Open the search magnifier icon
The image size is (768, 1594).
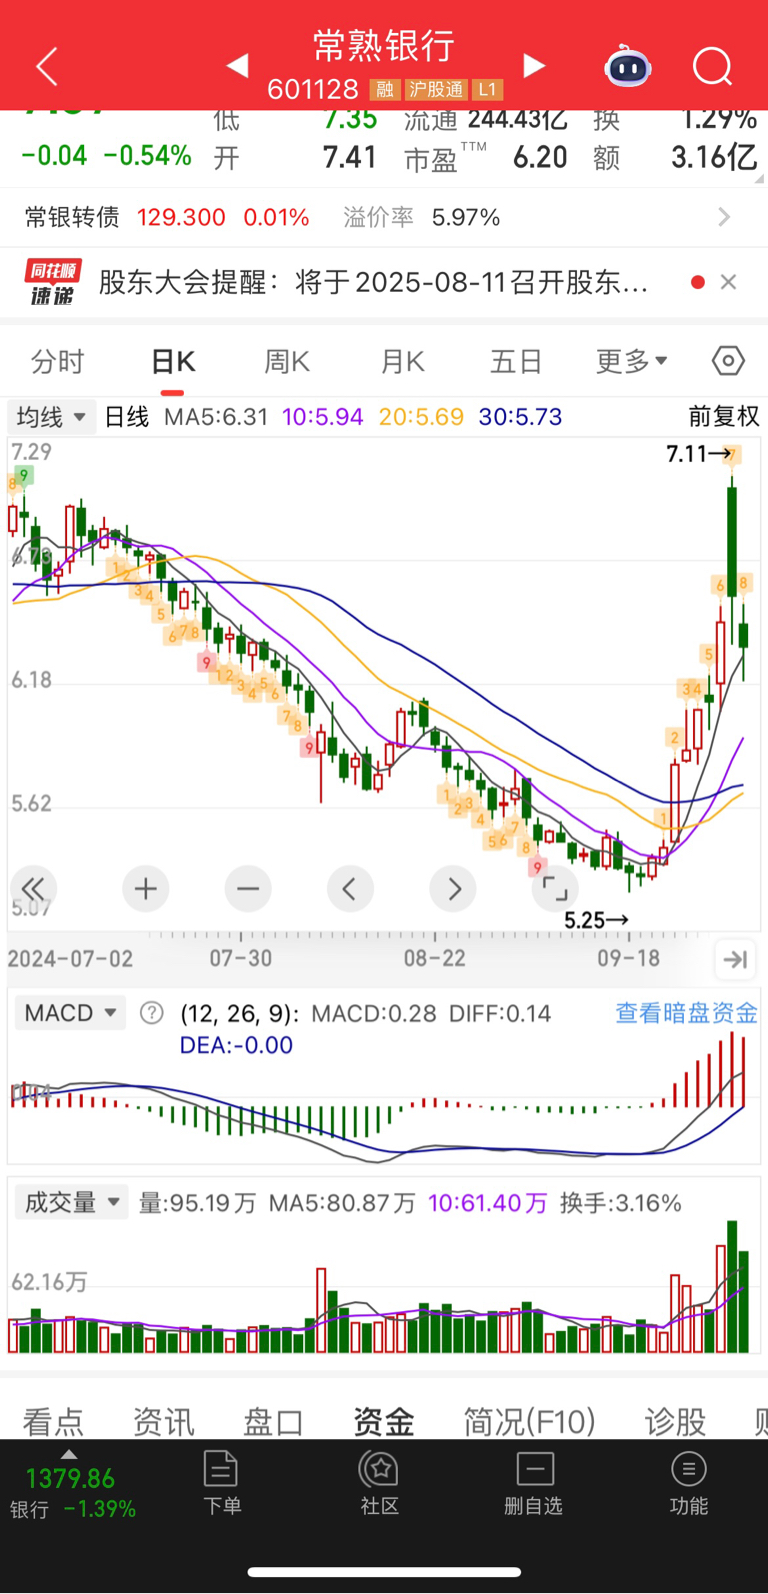(713, 67)
